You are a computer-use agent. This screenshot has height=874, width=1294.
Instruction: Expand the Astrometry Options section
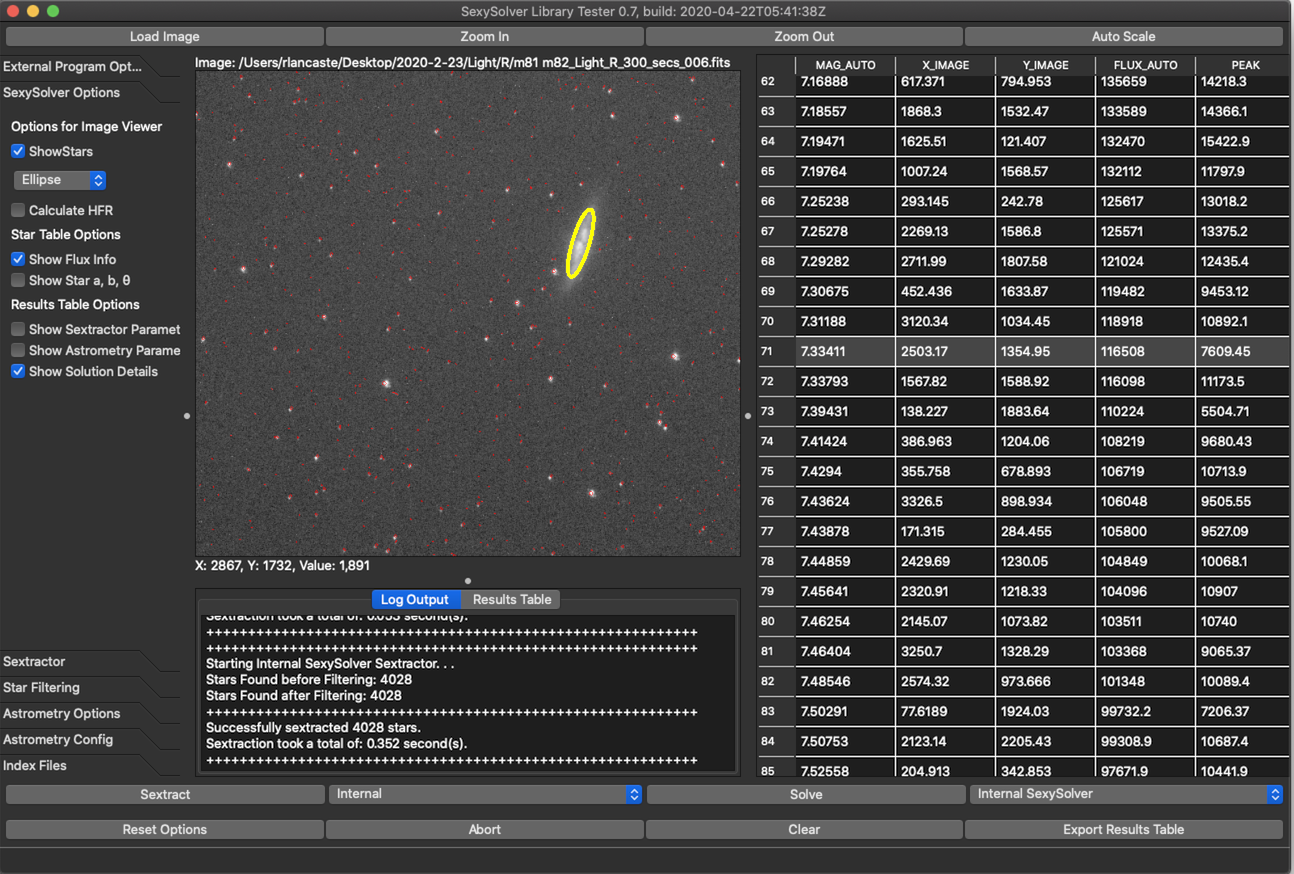click(62, 713)
